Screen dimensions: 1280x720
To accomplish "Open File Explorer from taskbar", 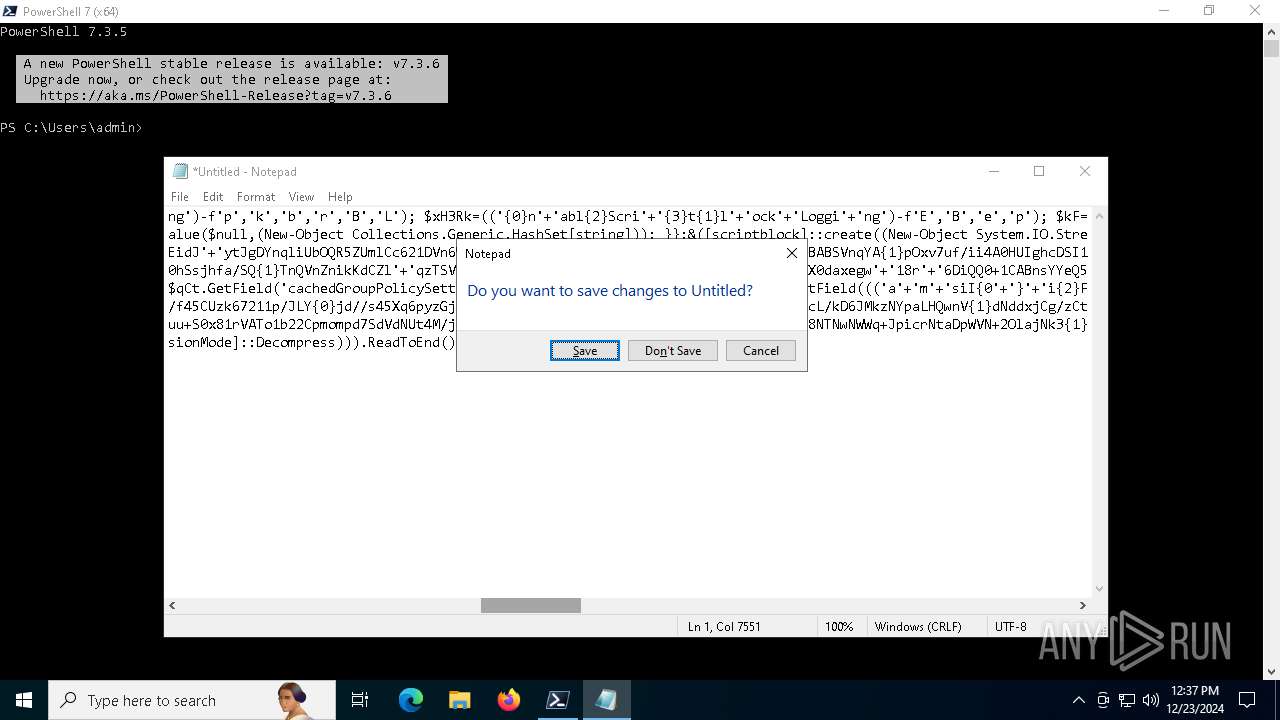I will coord(459,700).
